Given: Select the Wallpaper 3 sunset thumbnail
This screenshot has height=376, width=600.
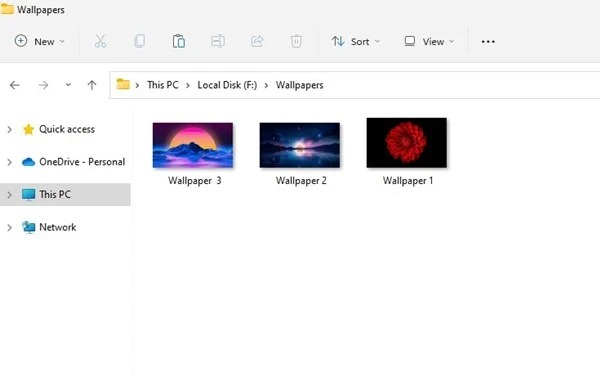Looking at the screenshot, I should point(192,145).
